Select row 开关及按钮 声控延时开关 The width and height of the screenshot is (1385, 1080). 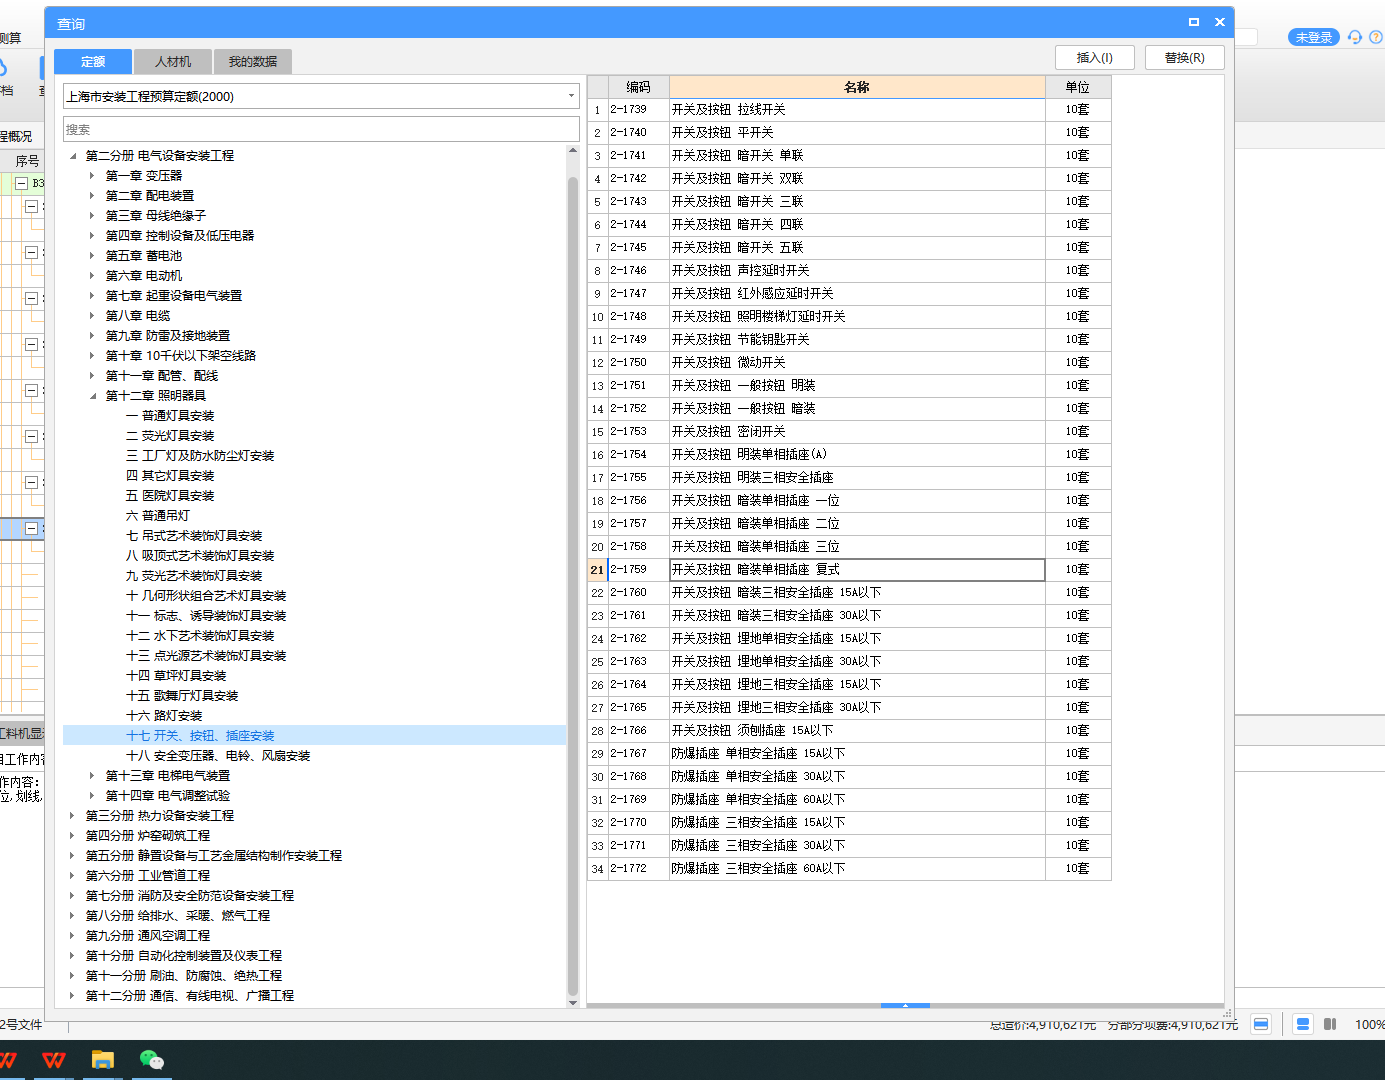849,271
